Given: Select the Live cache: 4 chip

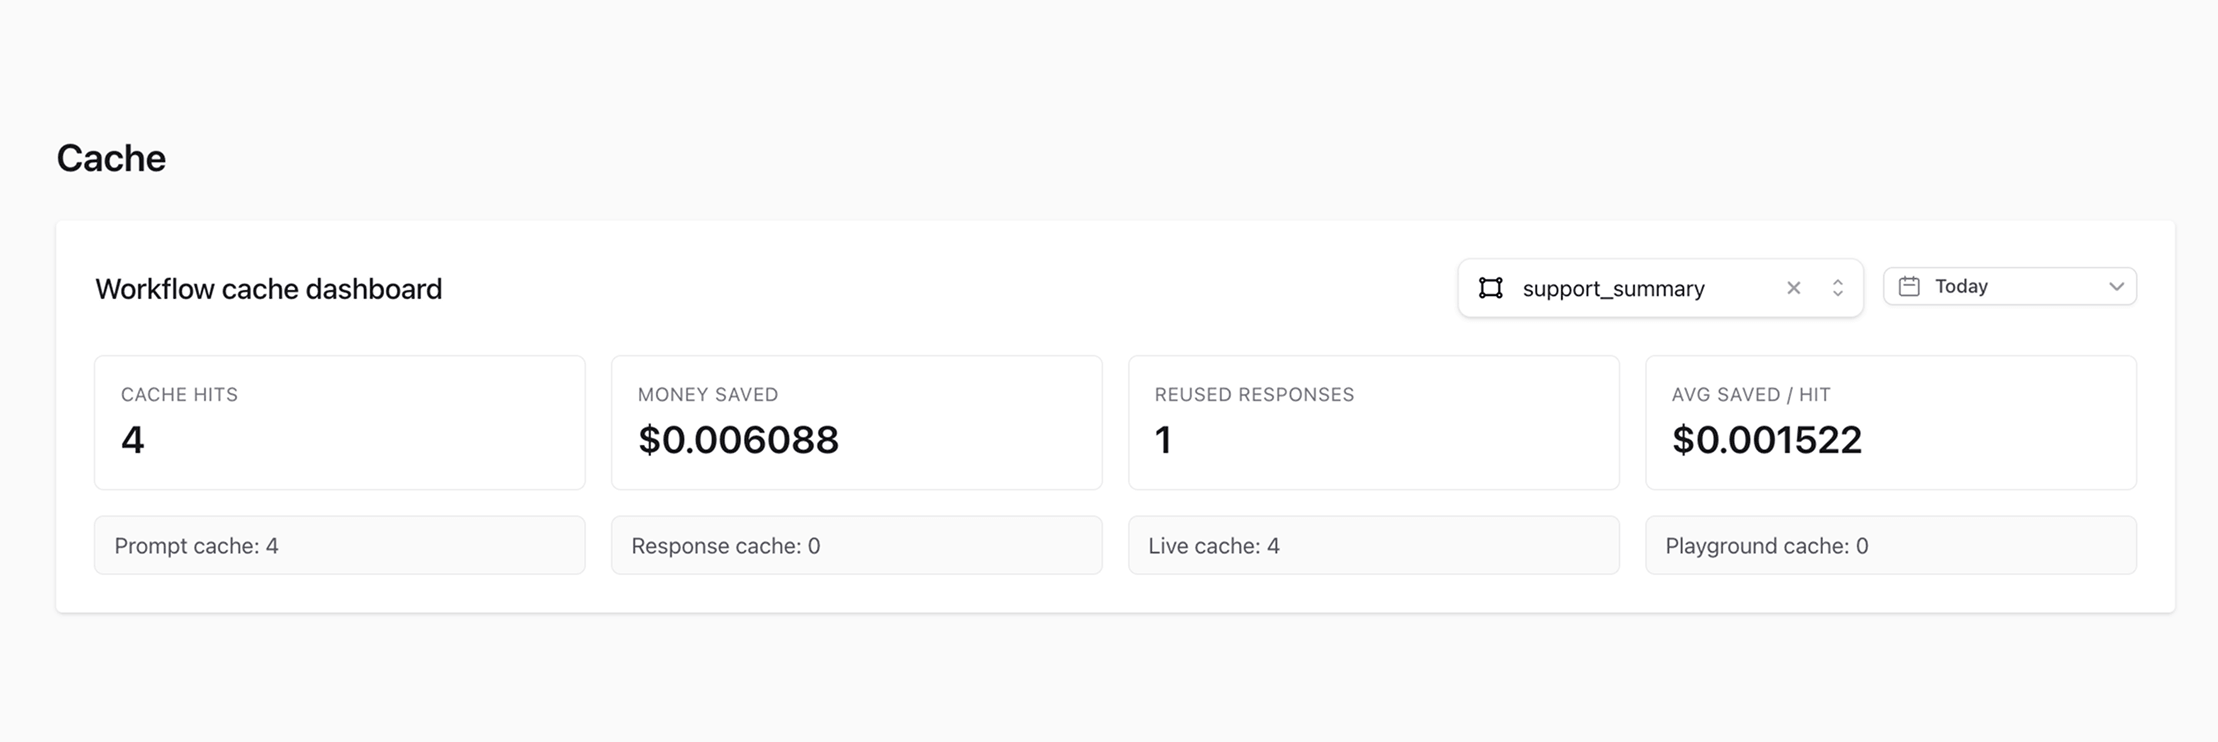Looking at the screenshot, I should tap(1373, 545).
